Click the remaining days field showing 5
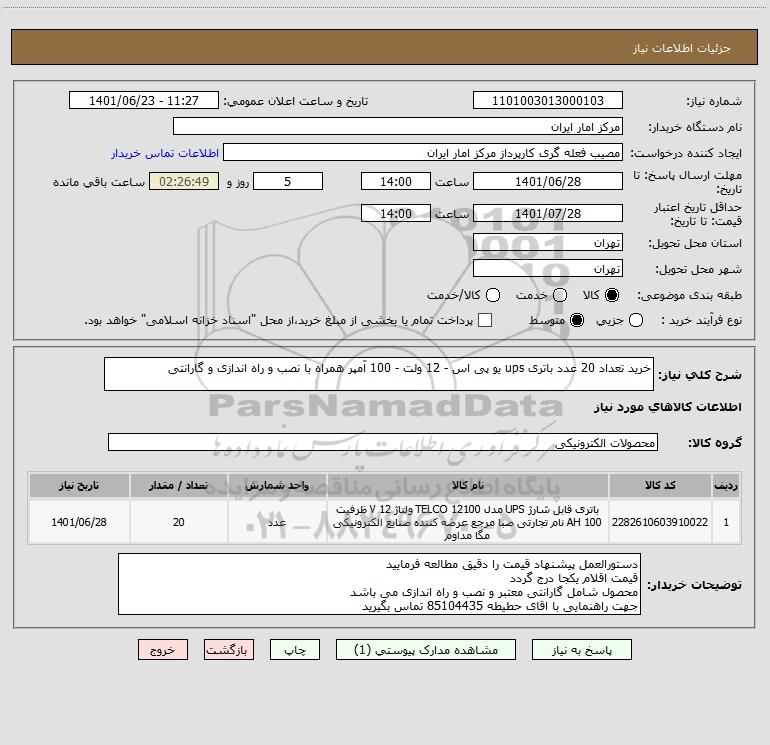 288,181
